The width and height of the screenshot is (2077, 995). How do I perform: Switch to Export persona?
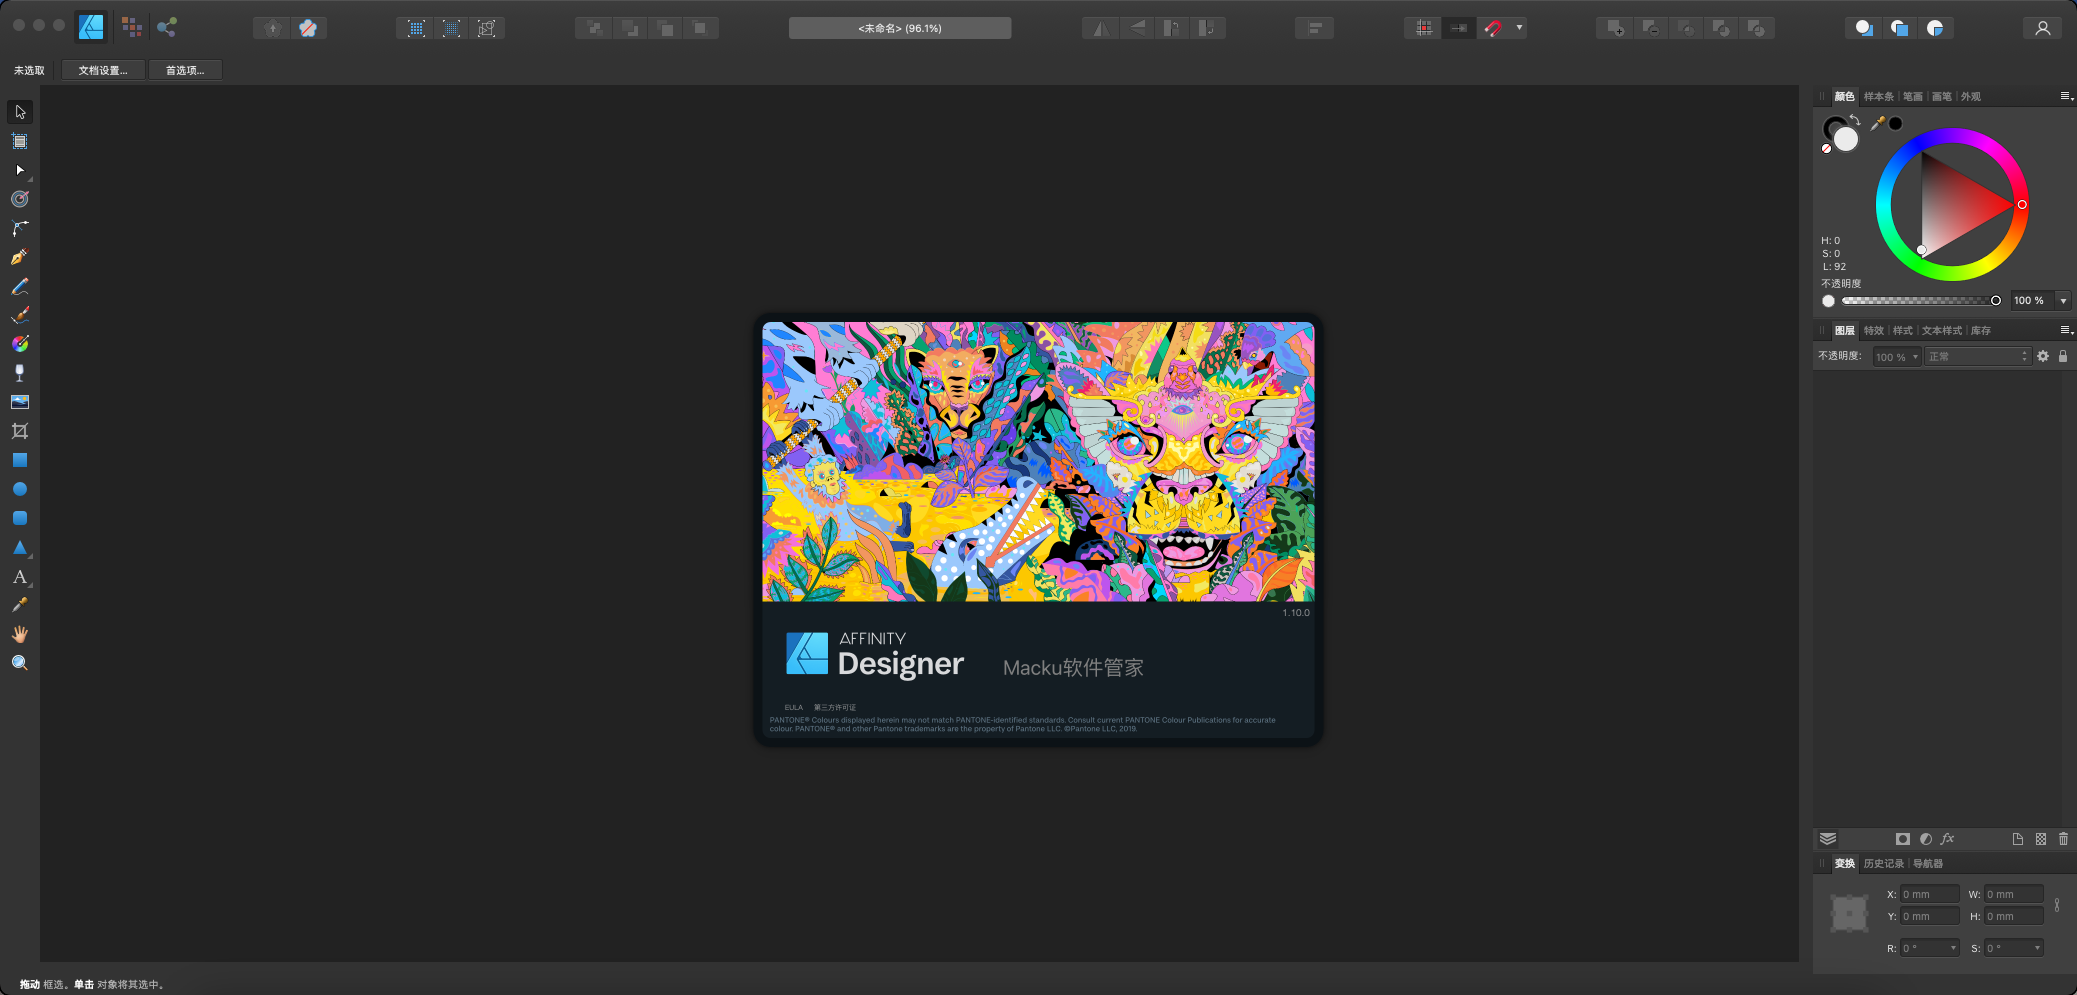click(x=167, y=28)
